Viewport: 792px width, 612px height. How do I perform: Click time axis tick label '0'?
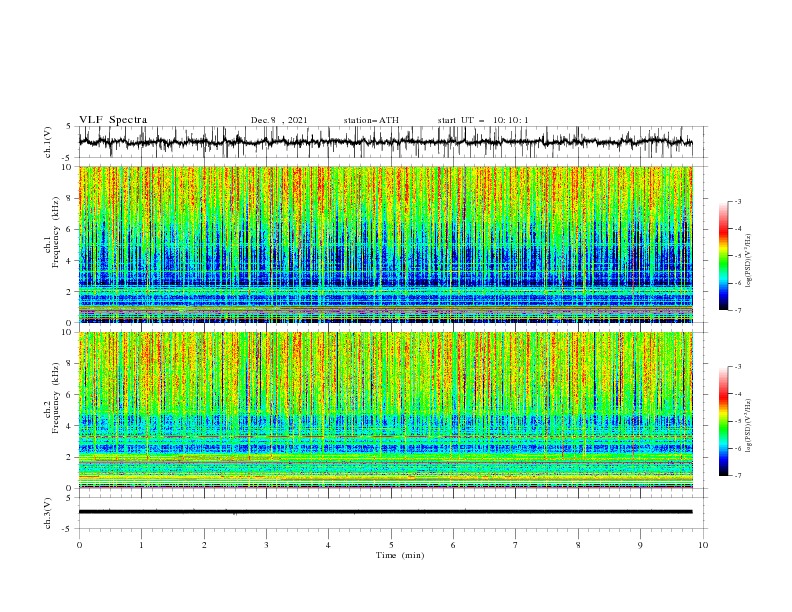(79, 545)
